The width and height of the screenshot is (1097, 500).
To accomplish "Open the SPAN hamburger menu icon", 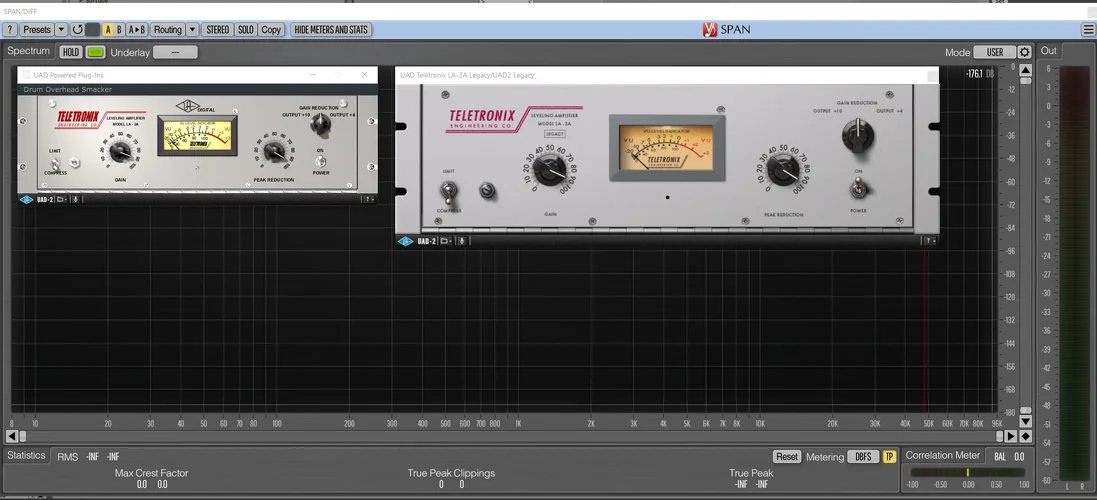I will pos(1088,30).
